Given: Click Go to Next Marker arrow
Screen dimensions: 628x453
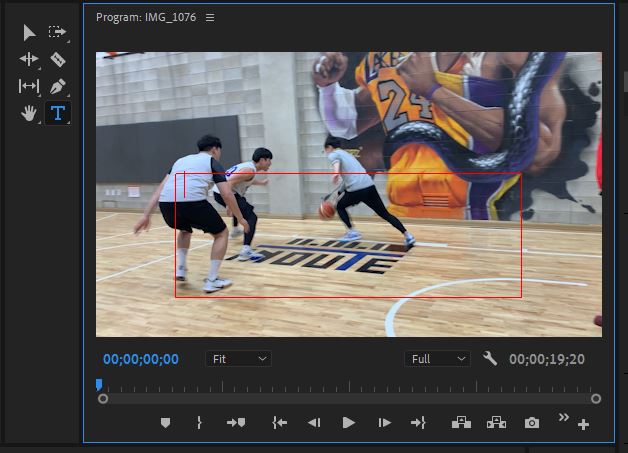Looking at the screenshot, I should (236, 423).
